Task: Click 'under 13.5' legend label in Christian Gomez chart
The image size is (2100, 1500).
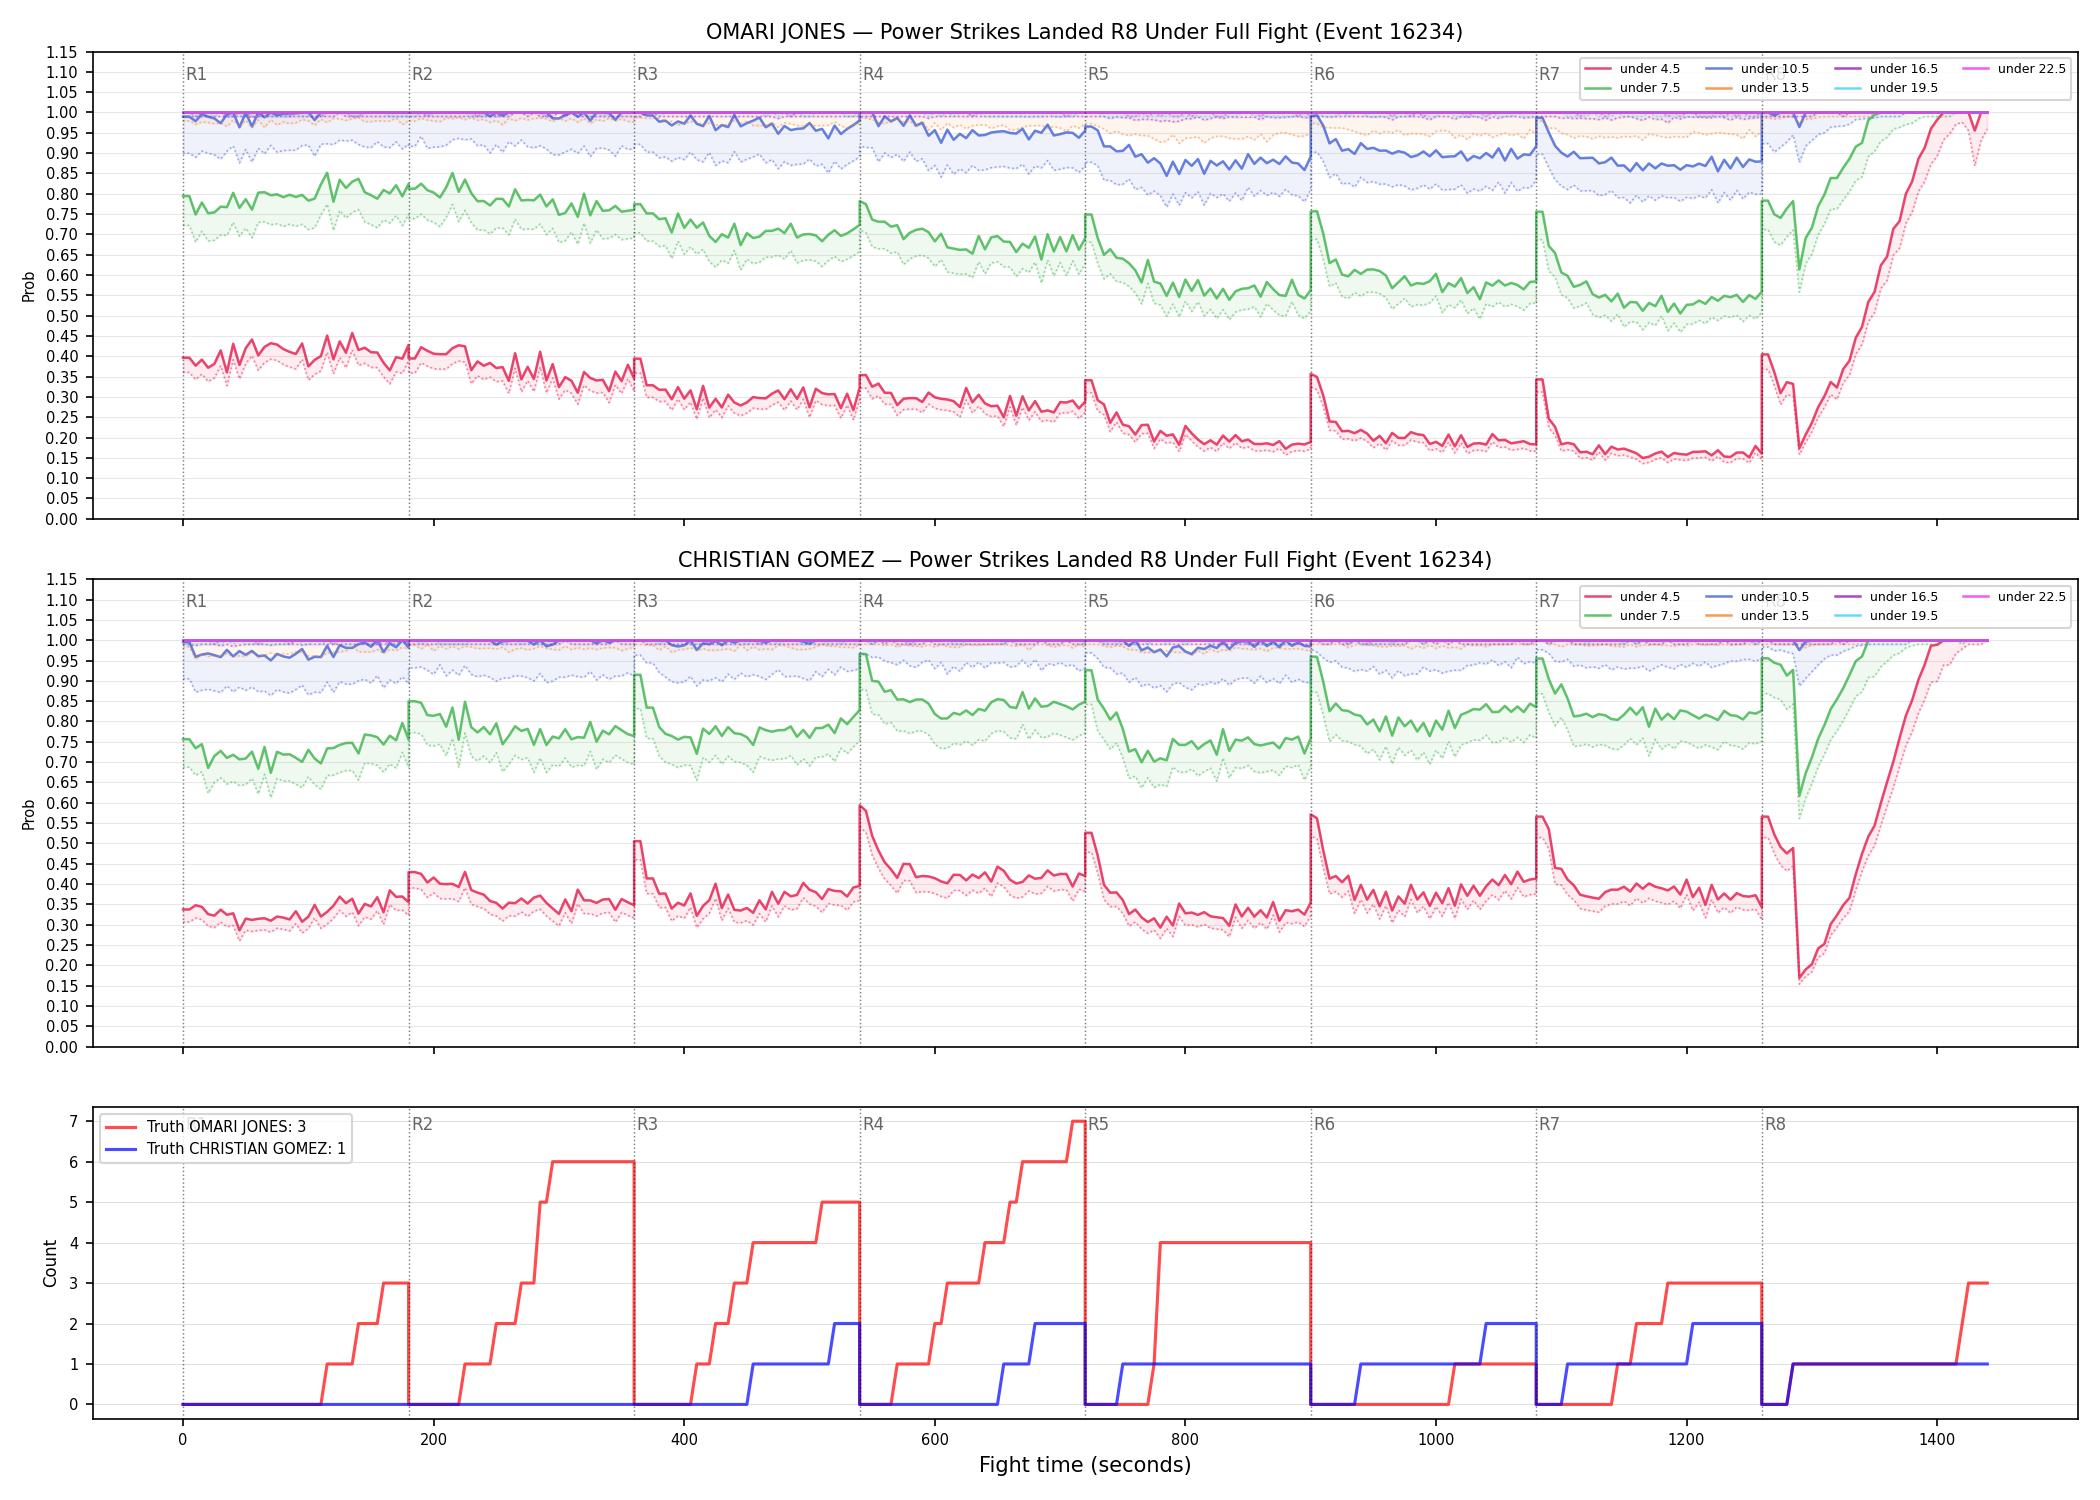Action: point(1775,616)
